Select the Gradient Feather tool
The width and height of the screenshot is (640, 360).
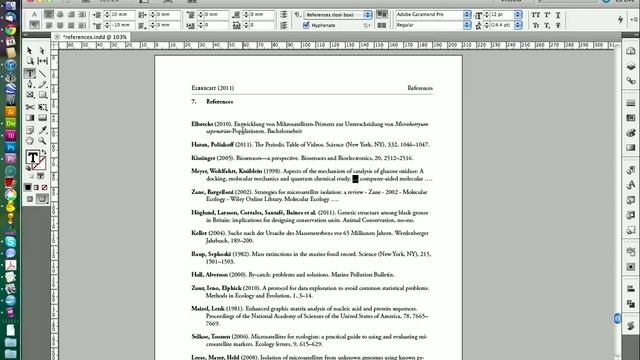point(42,118)
